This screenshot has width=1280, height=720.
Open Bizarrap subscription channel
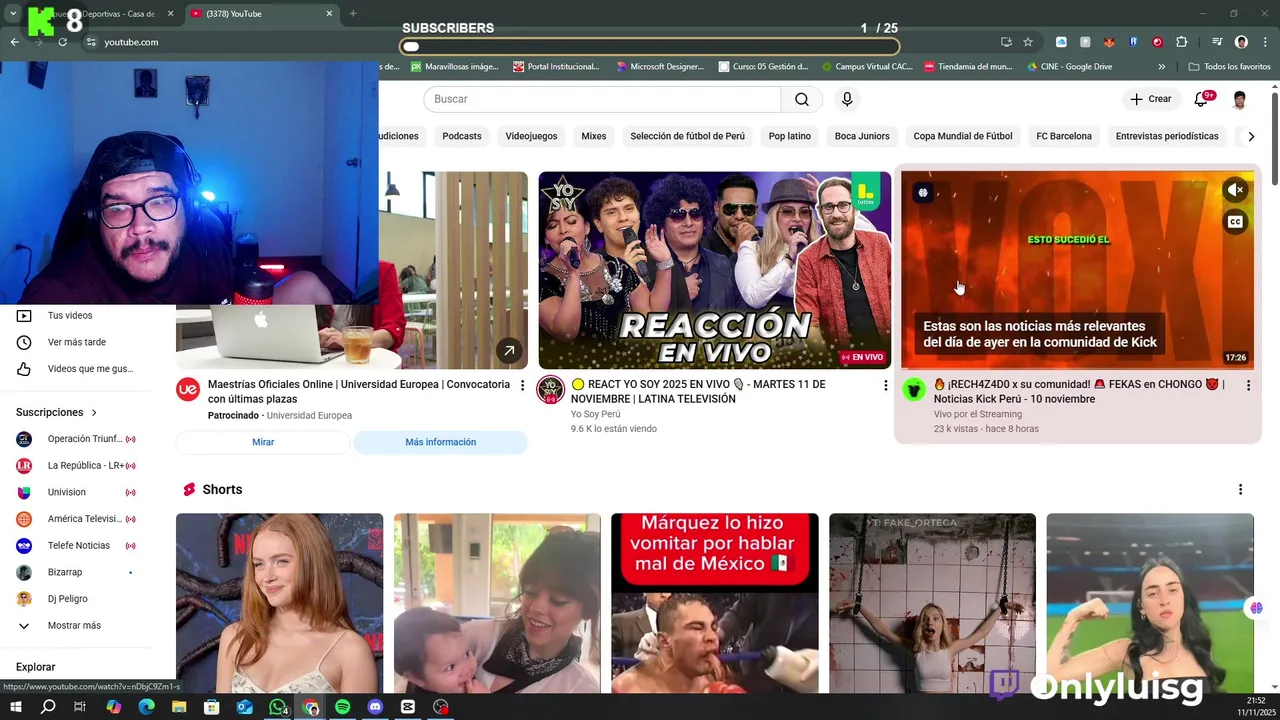pos(76,572)
